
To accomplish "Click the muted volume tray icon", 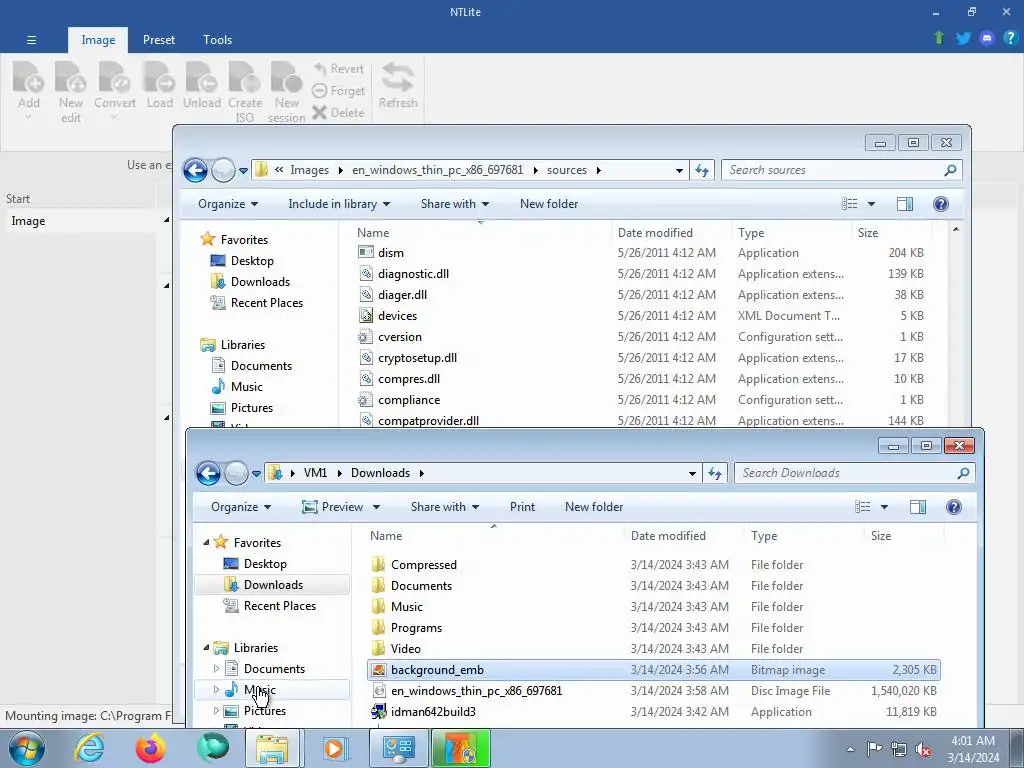I will click(923, 749).
